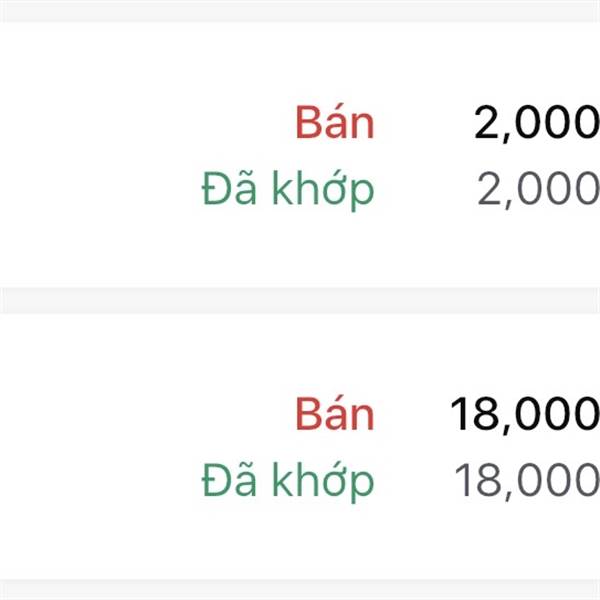Click the red "Bán" label of the 18,000 order

(x=335, y=414)
